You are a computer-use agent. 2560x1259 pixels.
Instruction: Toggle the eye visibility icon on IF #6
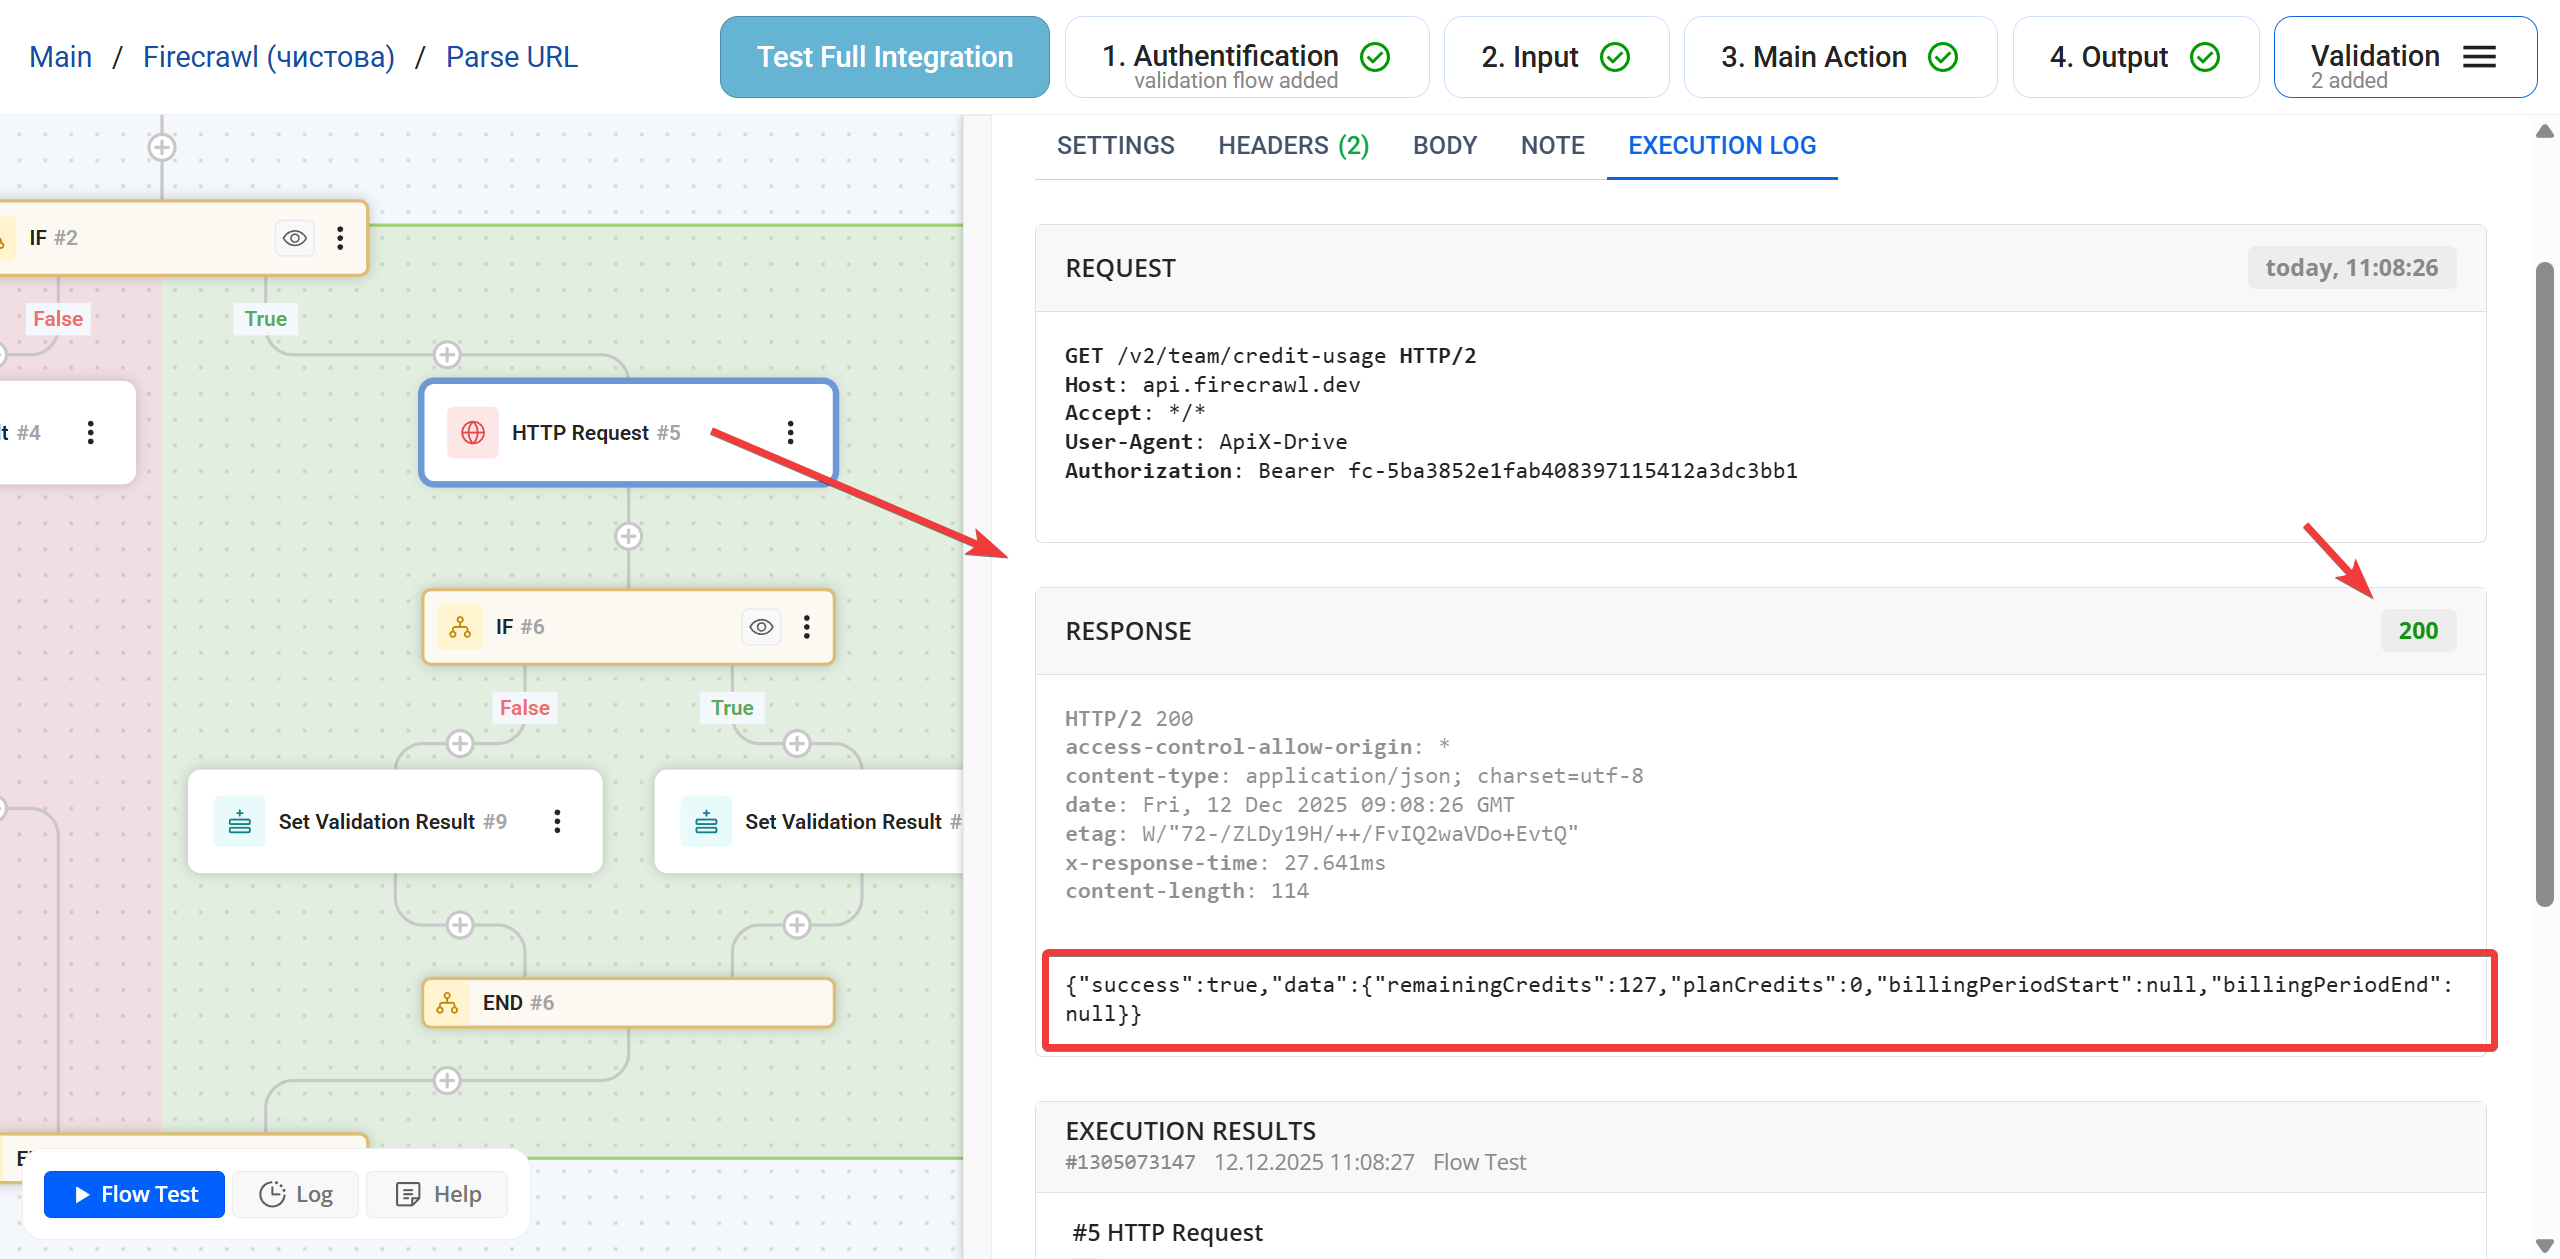(761, 627)
